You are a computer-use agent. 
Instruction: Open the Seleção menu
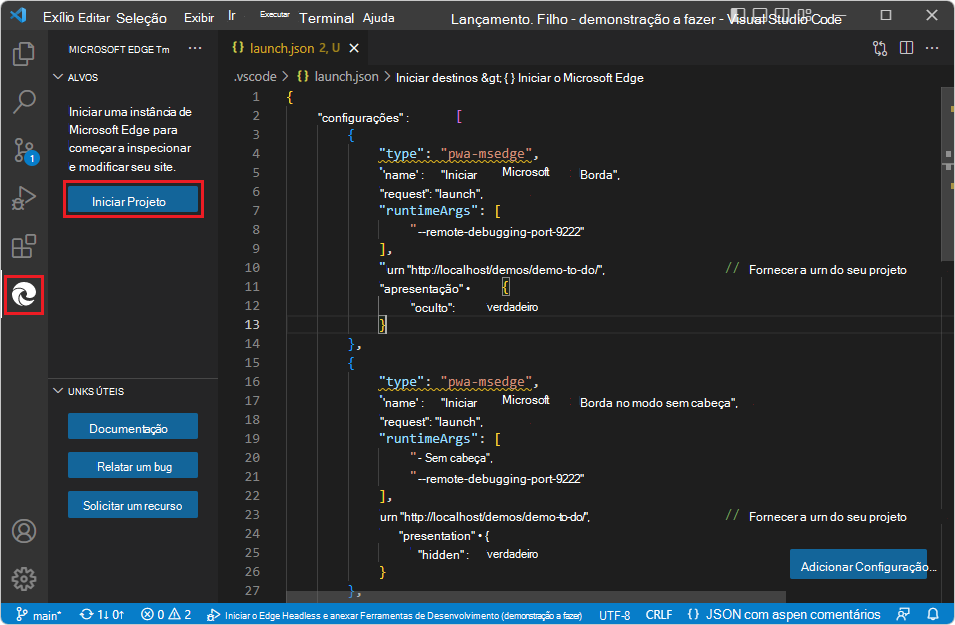(x=141, y=18)
